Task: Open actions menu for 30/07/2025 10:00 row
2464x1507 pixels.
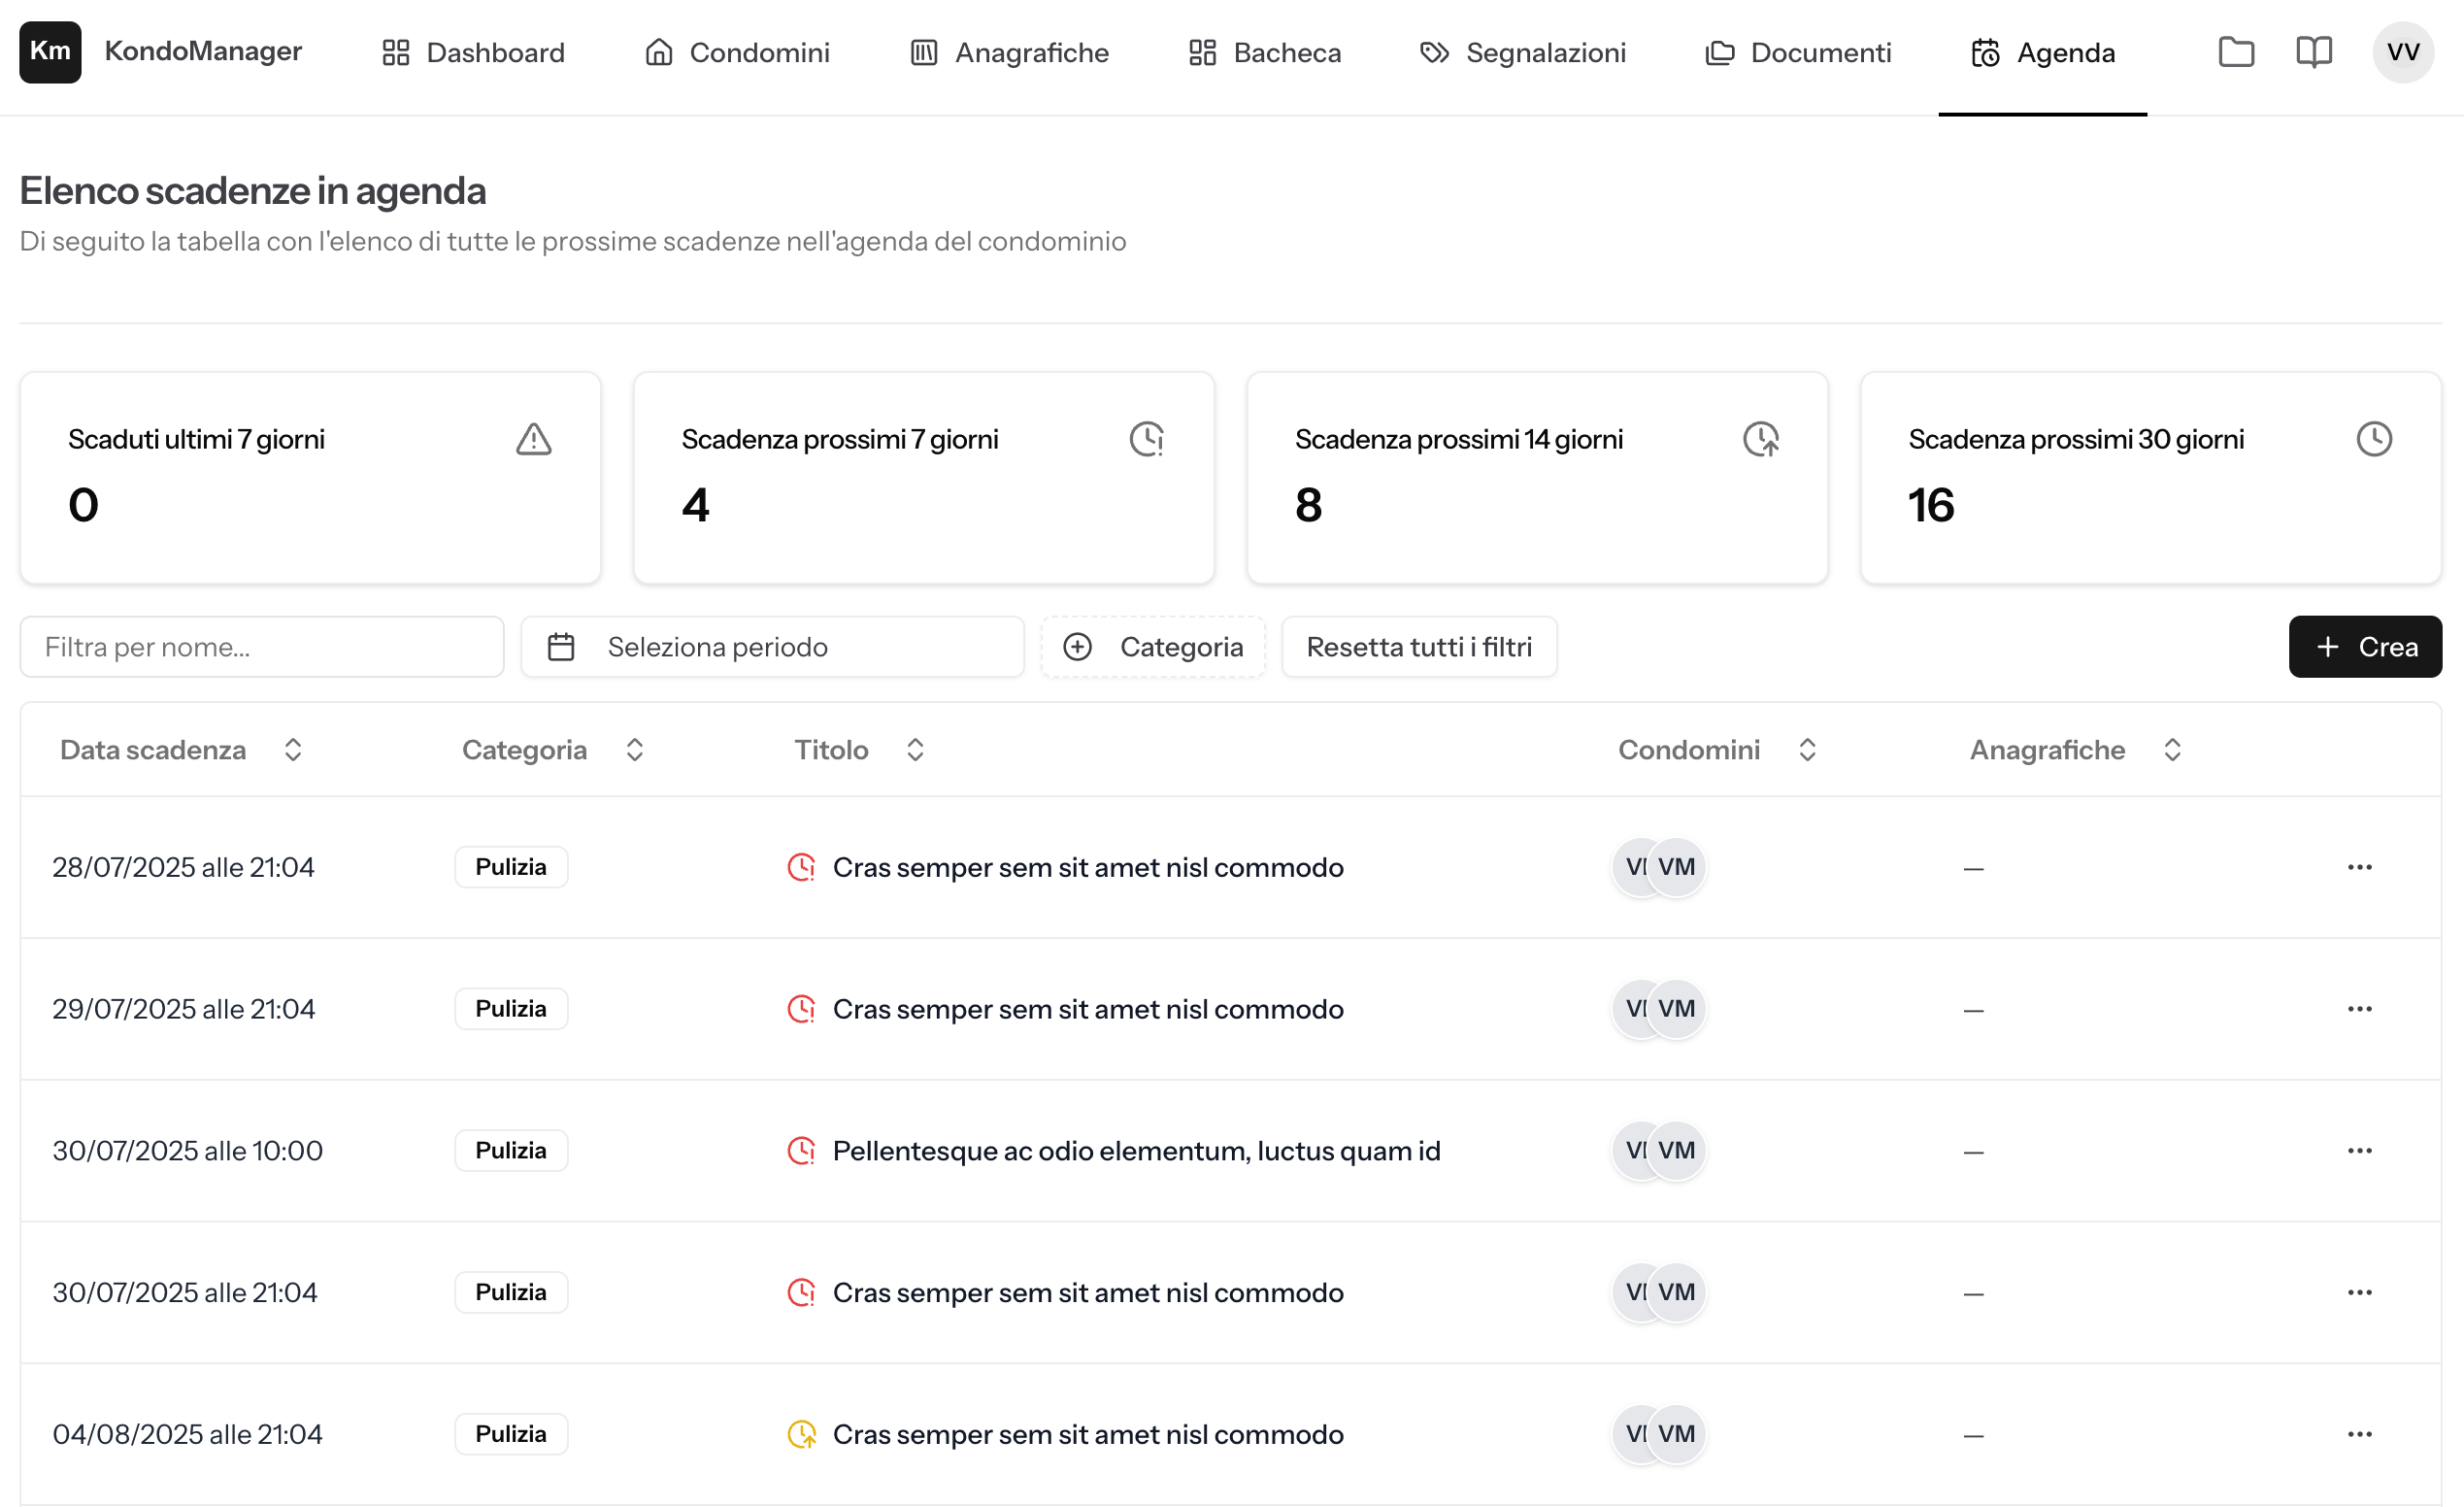Action: (2360, 1151)
